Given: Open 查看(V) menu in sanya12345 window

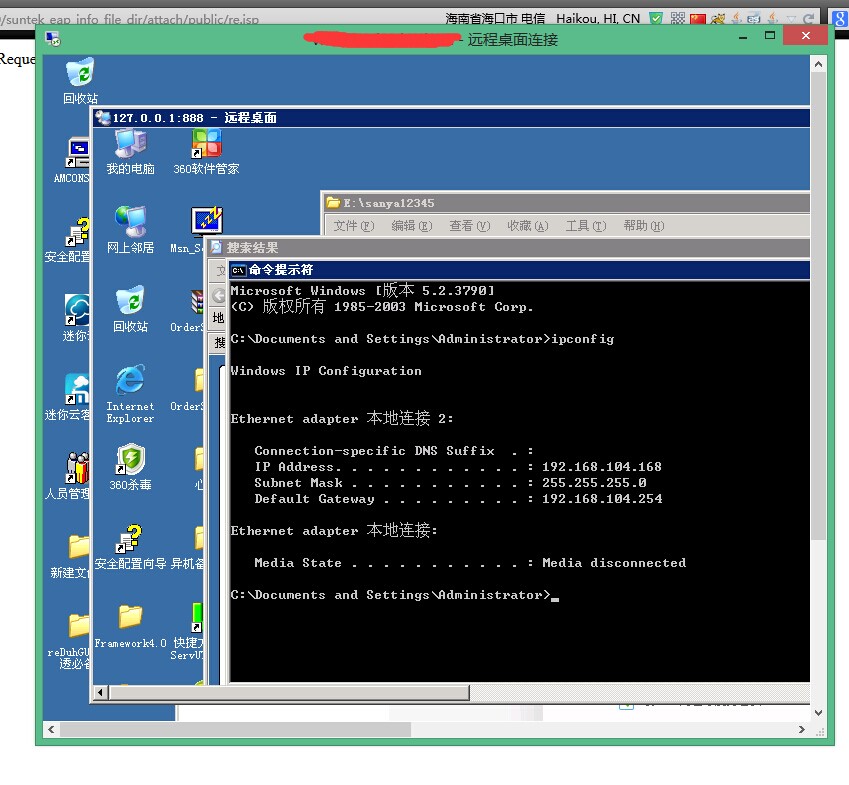Looking at the screenshot, I should click(x=469, y=226).
